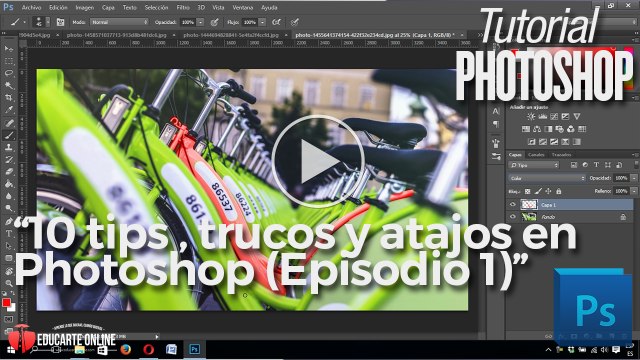
Task: Open the Layers panel menu
Action: [636, 155]
